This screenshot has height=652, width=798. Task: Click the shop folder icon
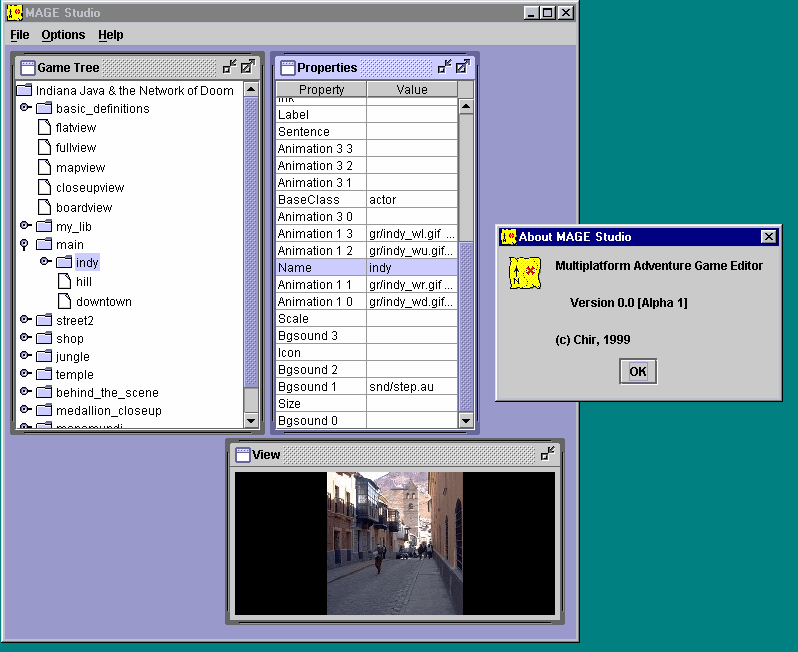click(x=44, y=338)
